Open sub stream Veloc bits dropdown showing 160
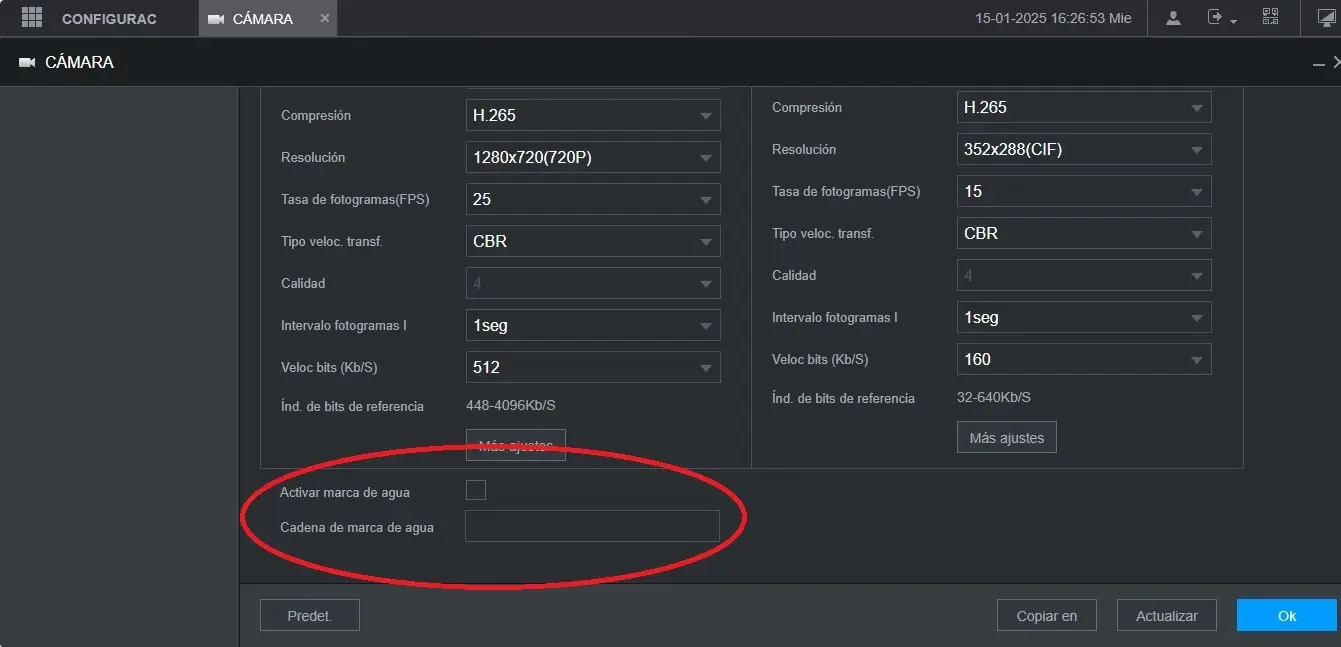The width and height of the screenshot is (1341, 647). (x=1084, y=359)
